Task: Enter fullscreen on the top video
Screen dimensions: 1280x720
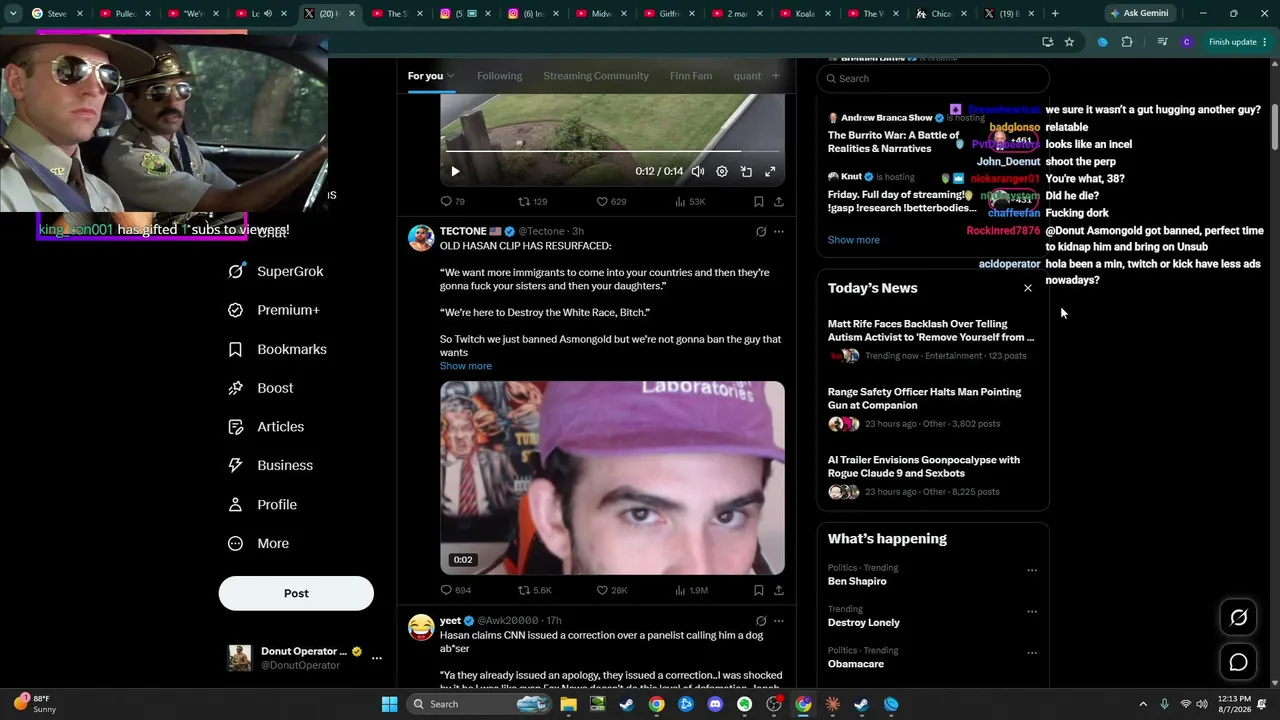Action: pos(770,172)
